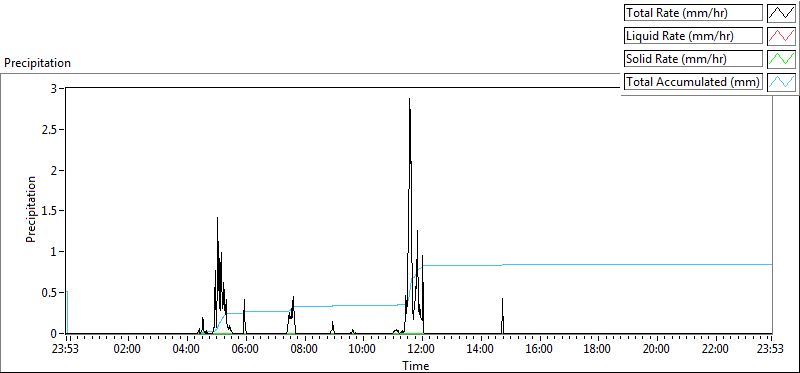Click the 08:00 time axis label
This screenshot has height=373, width=800.
pos(304,350)
